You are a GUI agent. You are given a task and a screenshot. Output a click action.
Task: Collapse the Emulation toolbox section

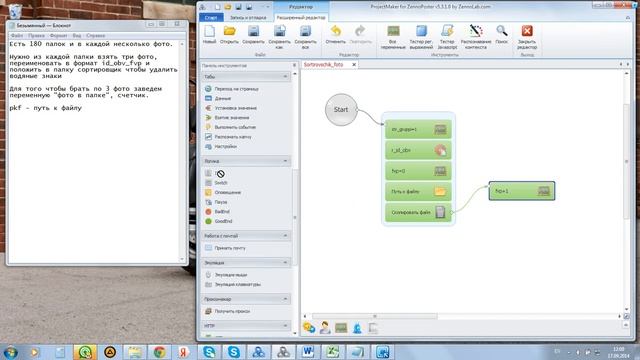(x=285, y=262)
